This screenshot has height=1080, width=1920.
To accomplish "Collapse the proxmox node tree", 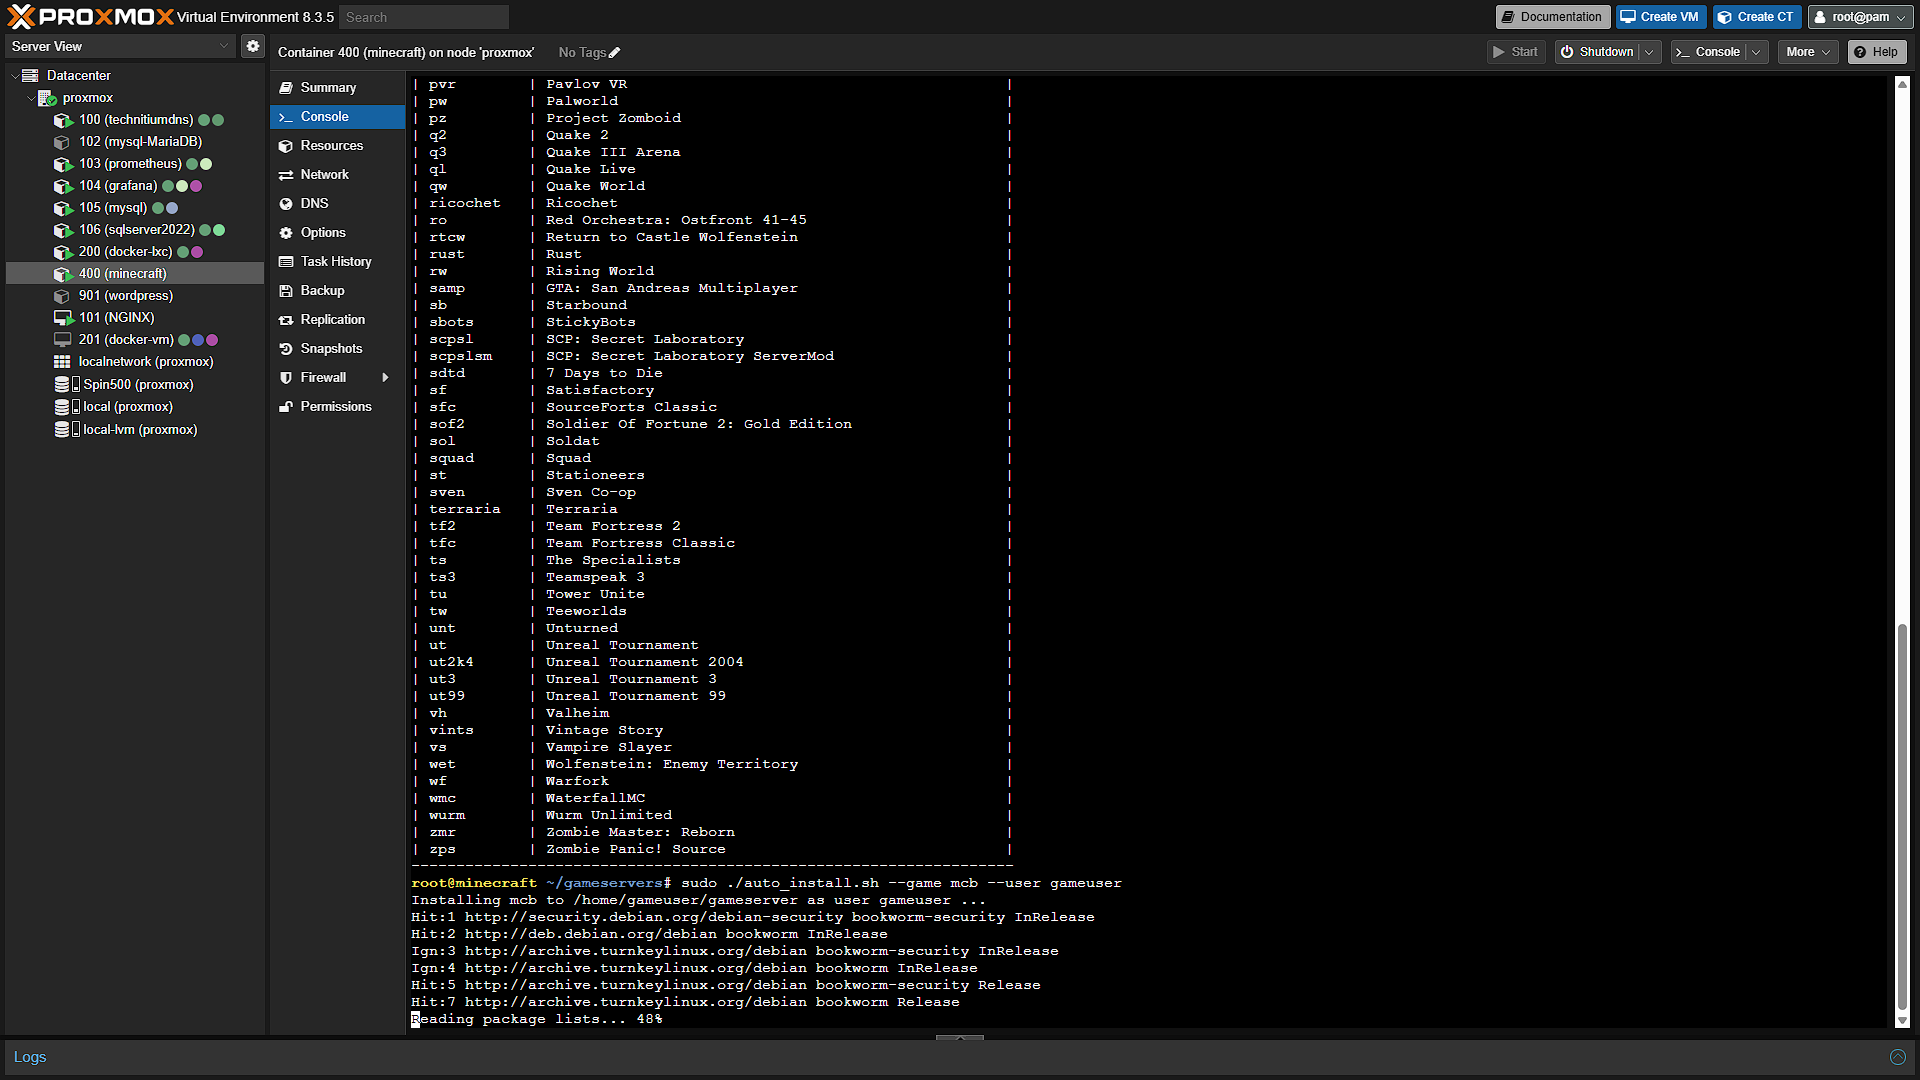I will 31,98.
